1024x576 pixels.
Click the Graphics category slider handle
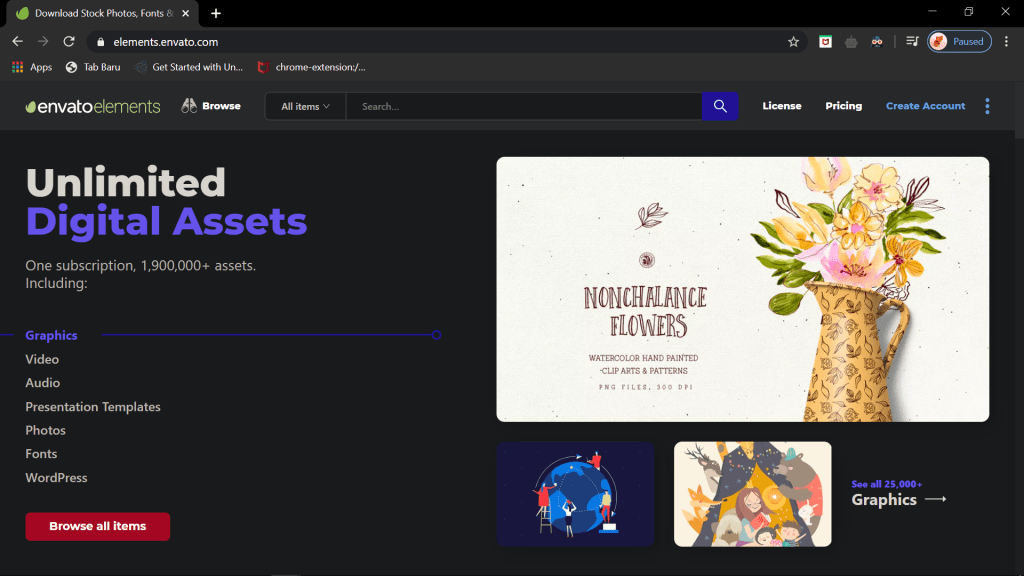click(437, 335)
